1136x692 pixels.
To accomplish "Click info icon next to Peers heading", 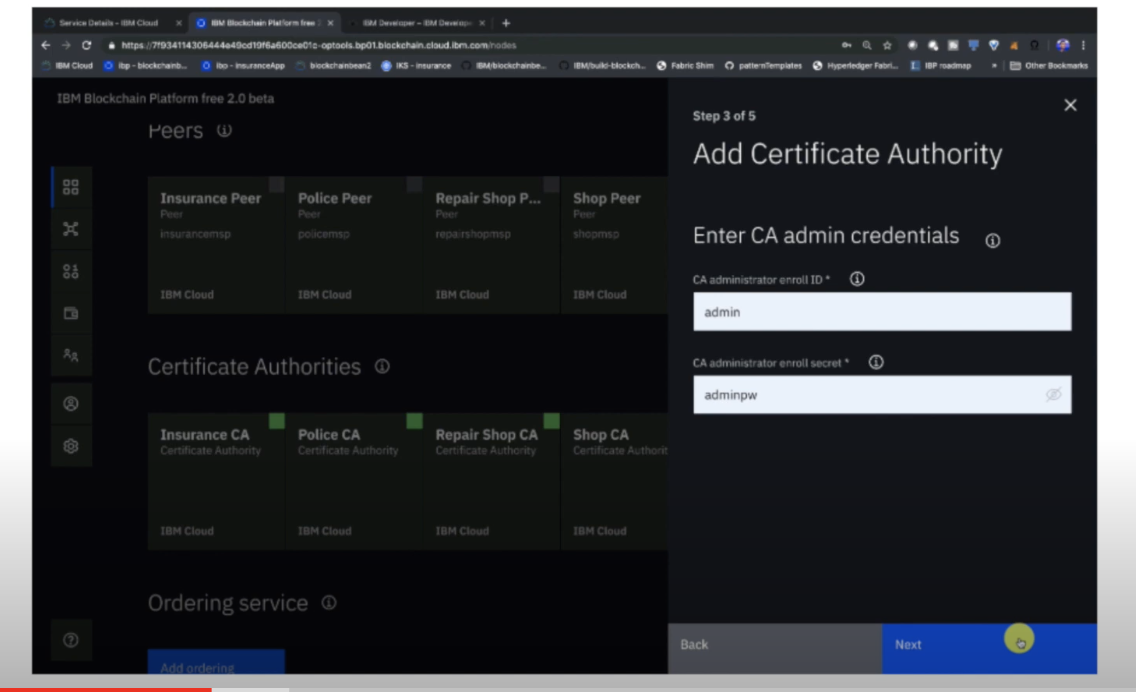I will click(x=225, y=130).
